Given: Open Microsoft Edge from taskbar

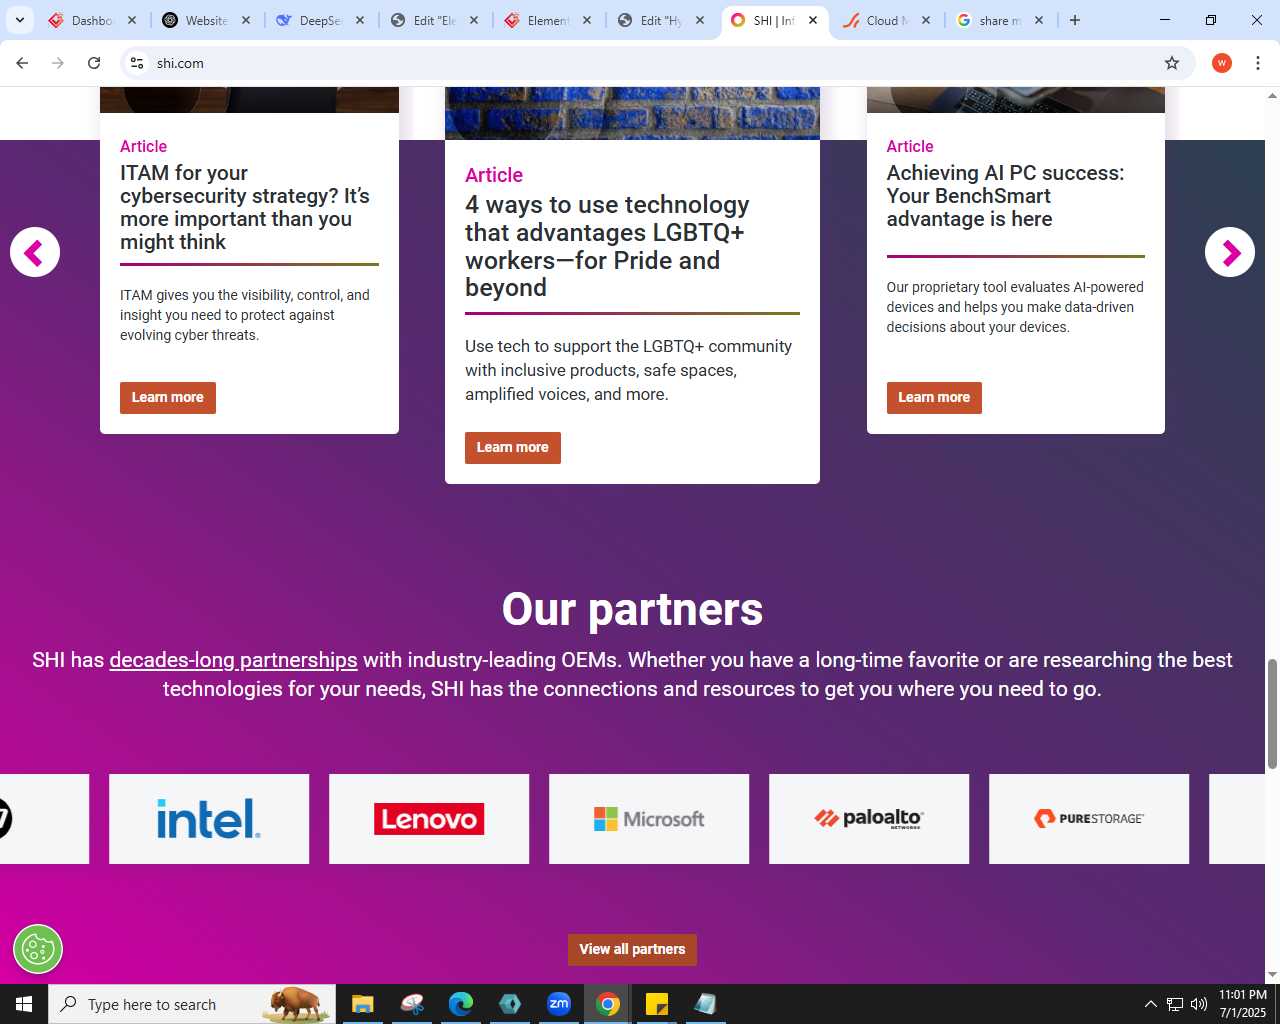Looking at the screenshot, I should [x=461, y=1004].
